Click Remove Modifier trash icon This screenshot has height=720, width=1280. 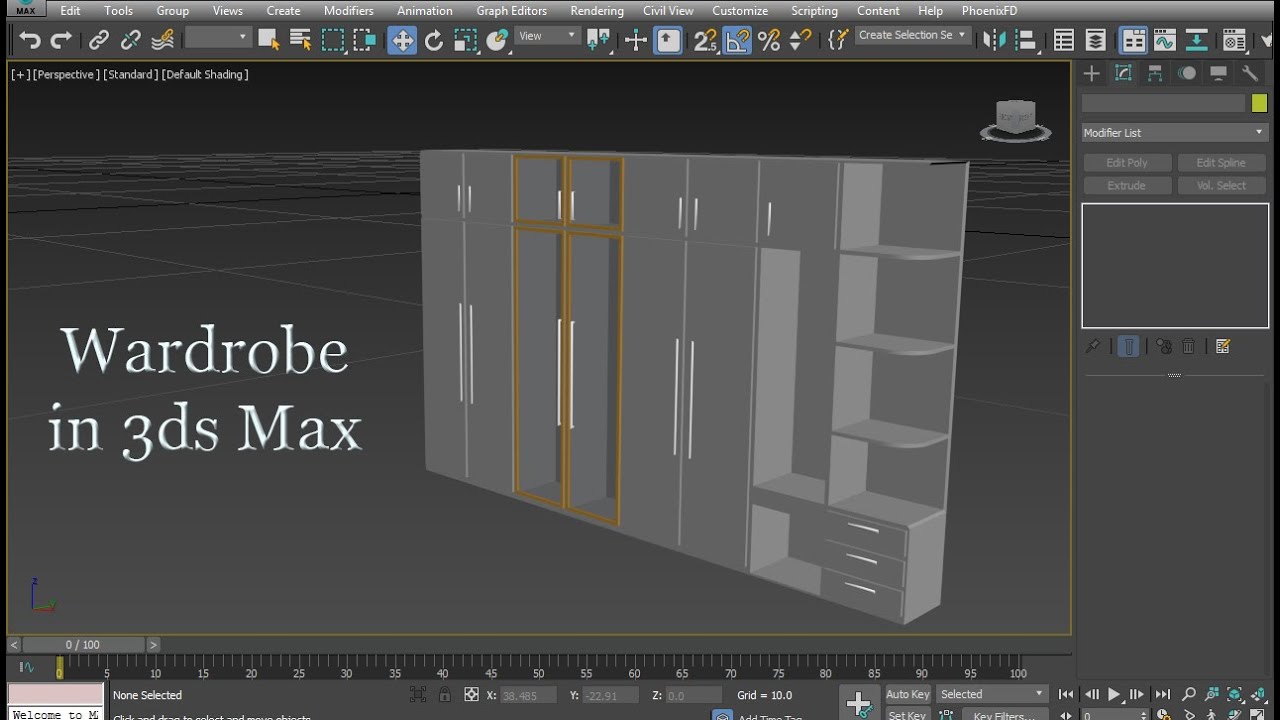tap(1189, 346)
